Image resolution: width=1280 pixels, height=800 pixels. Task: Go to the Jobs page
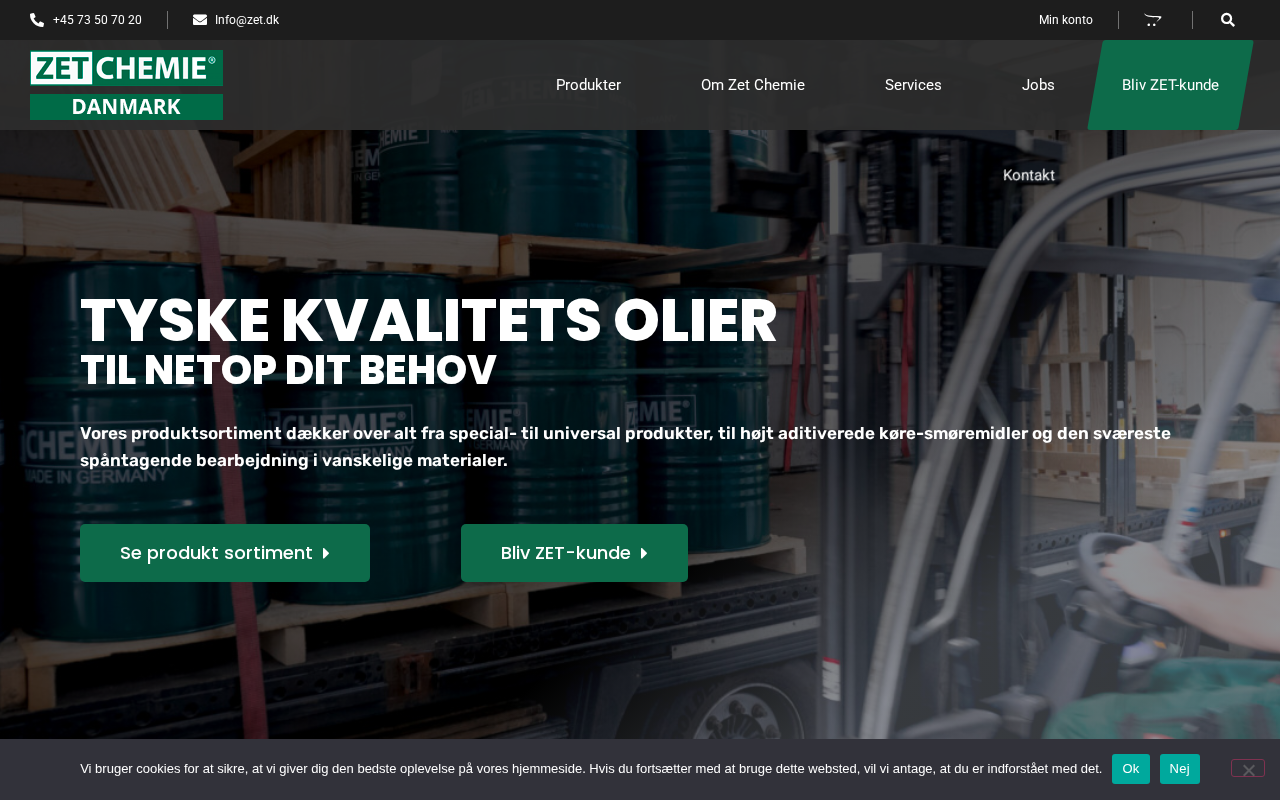(x=1038, y=85)
